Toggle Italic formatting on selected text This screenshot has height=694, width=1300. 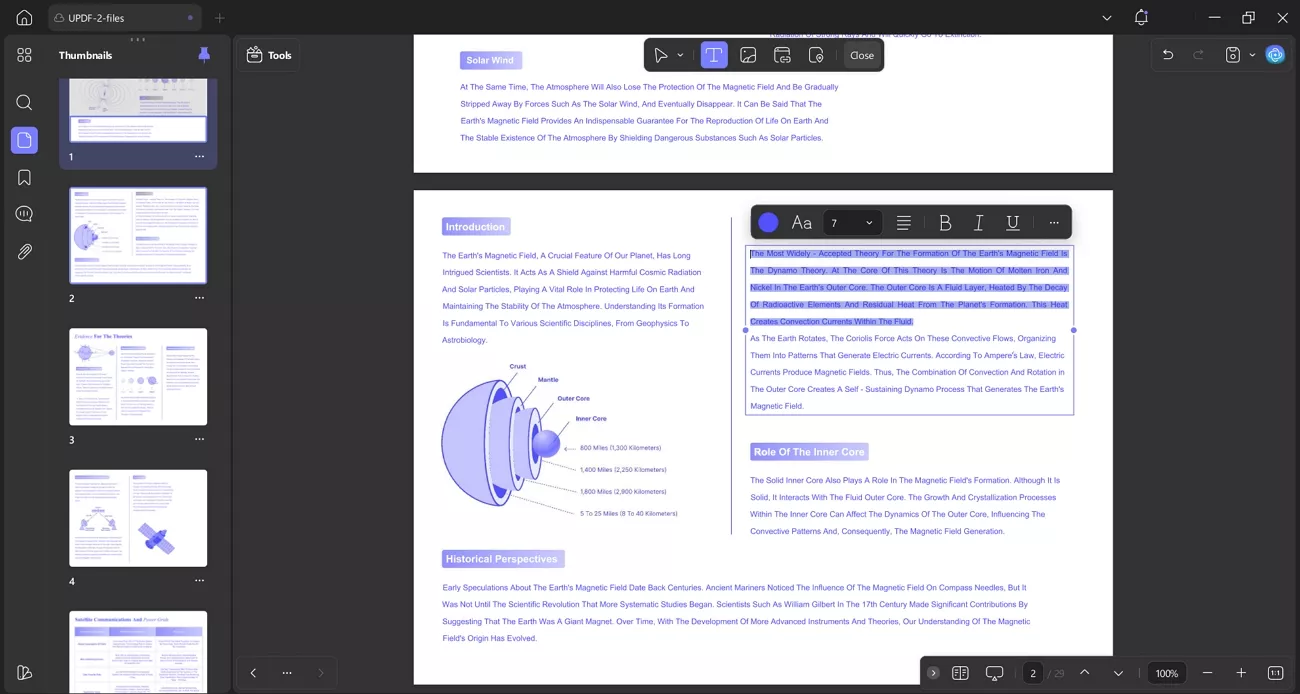click(x=979, y=222)
